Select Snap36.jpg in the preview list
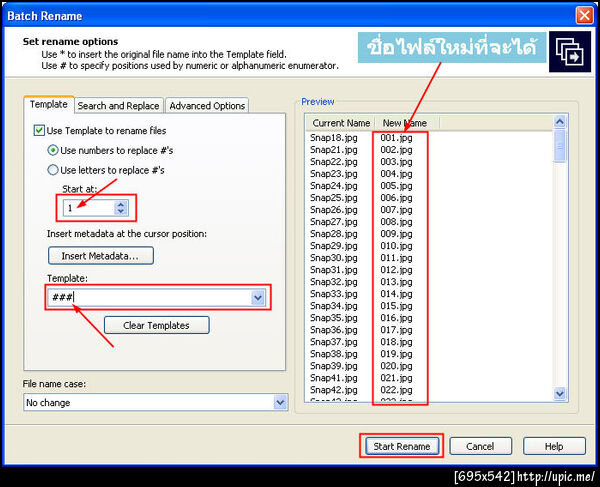 [334, 330]
